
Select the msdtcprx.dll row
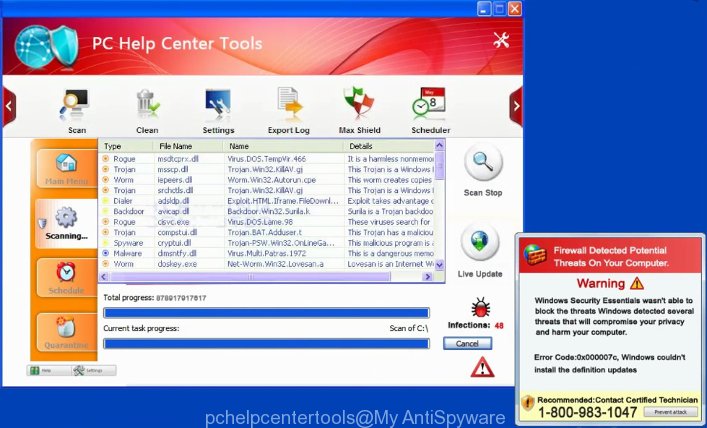coord(266,159)
